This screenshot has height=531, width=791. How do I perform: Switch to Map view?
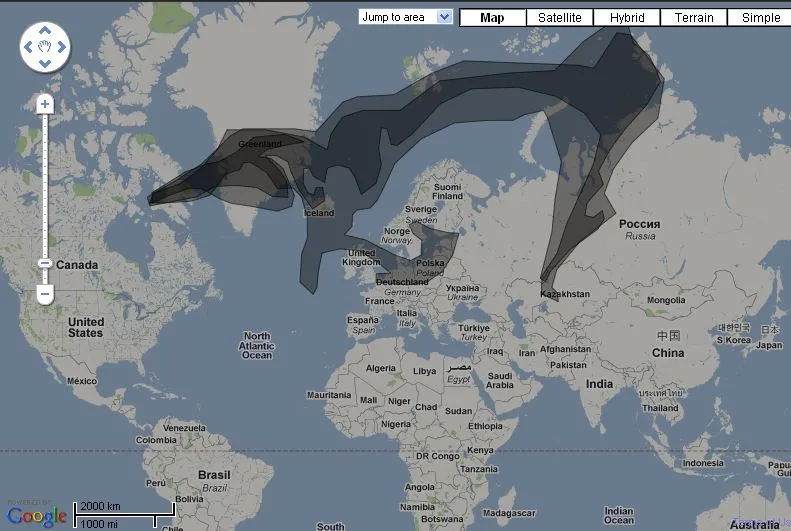pyautogui.click(x=492, y=17)
